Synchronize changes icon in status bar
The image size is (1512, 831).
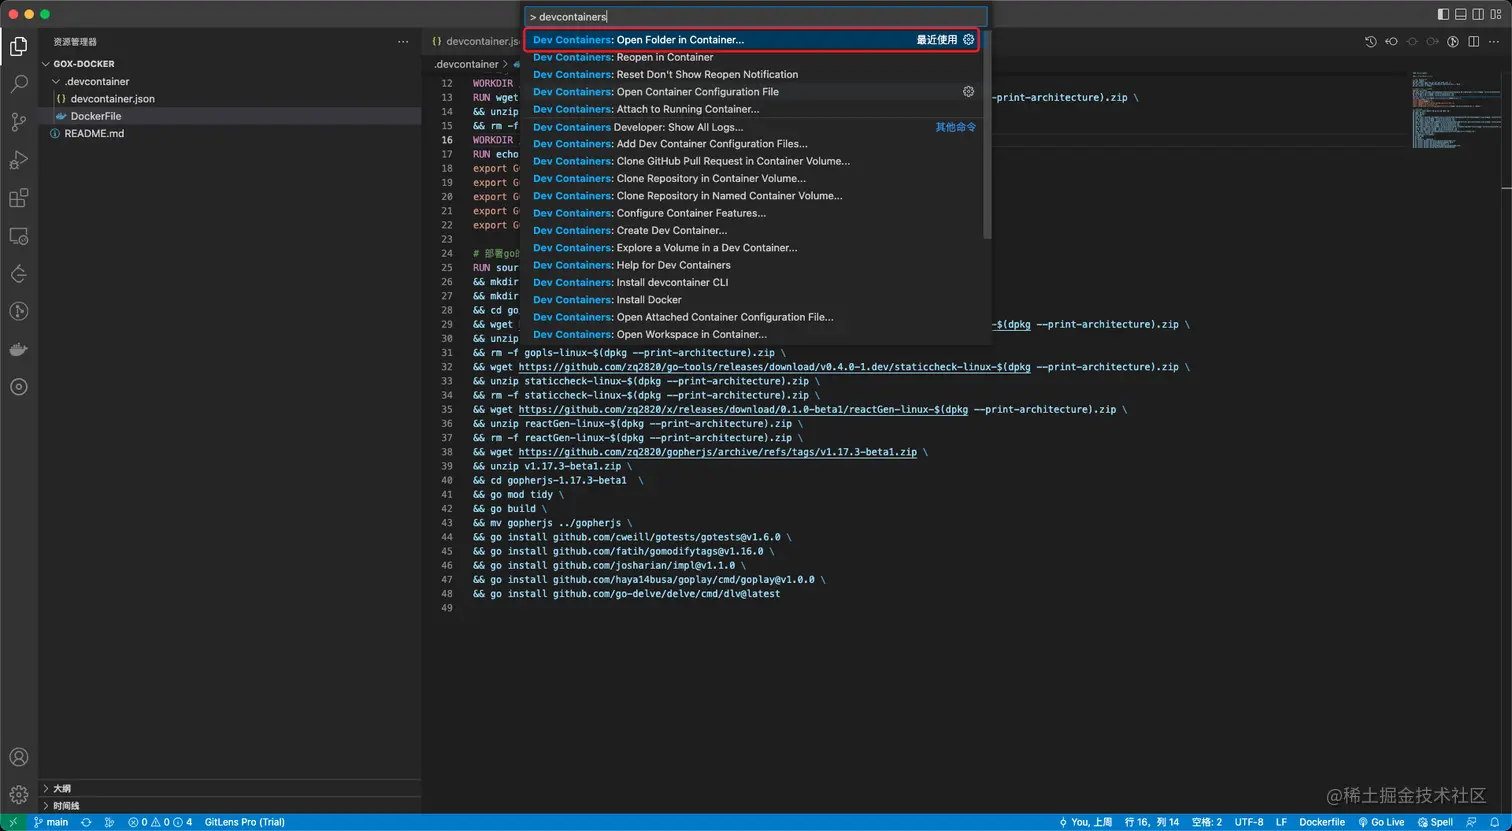tap(86, 822)
